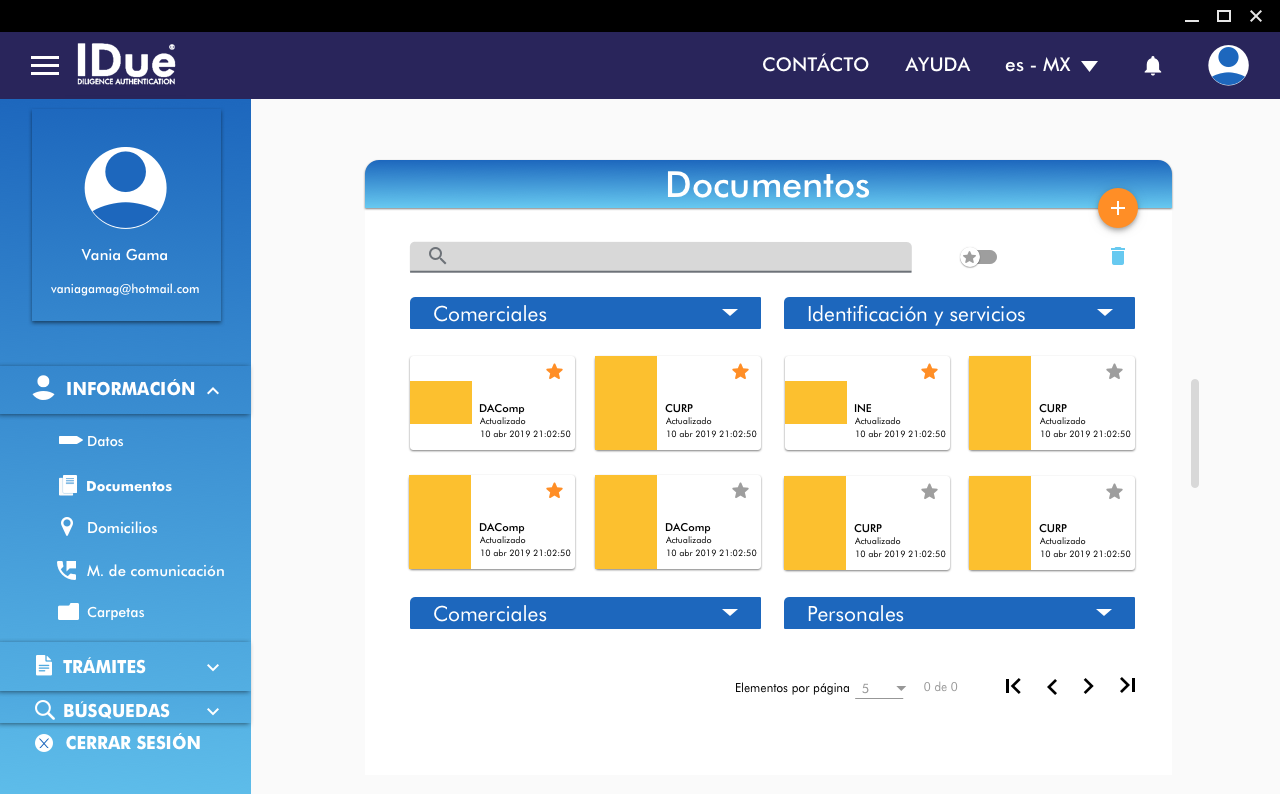Expand the Identificación y servicios dropdown
The width and height of the screenshot is (1280, 794).
pos(1104,313)
